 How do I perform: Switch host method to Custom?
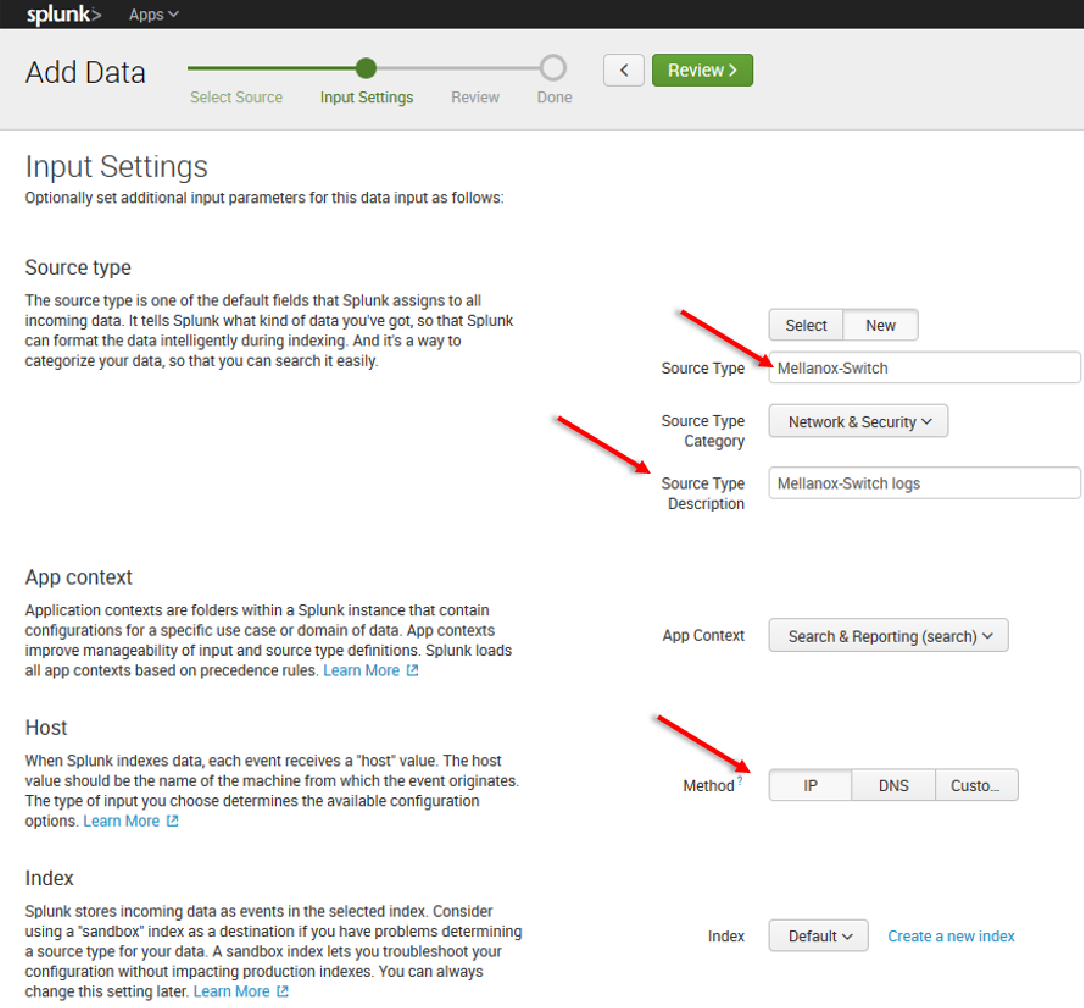[977, 785]
